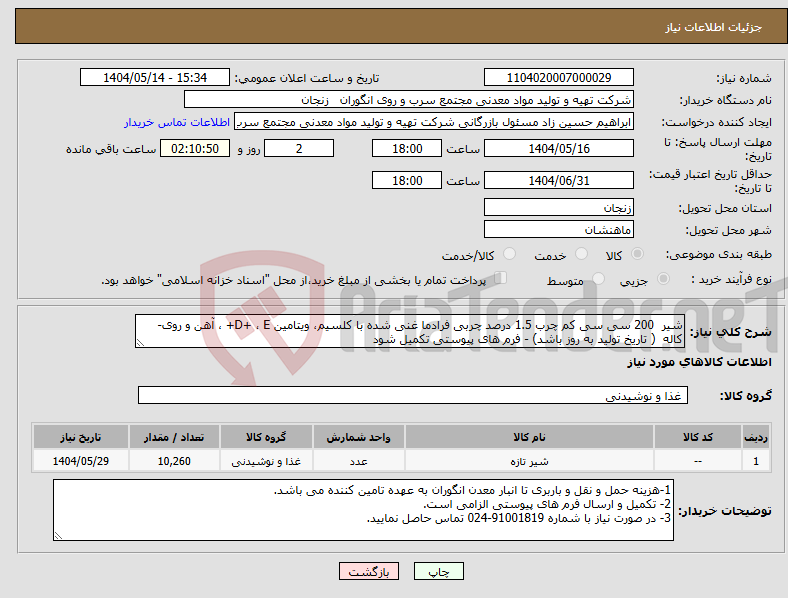Image resolution: width=788 pixels, height=598 pixels.
Task: Click the unit cell عدد
Action: pyautogui.click(x=358, y=461)
